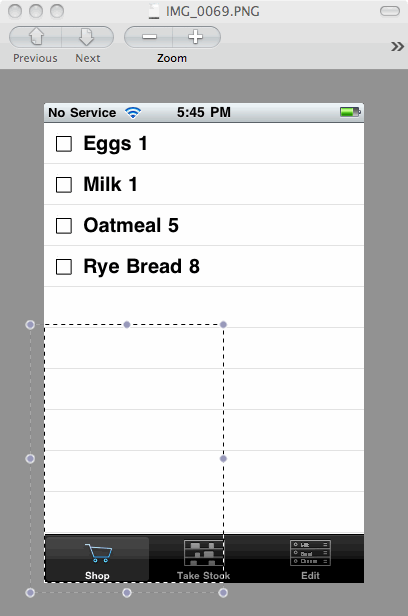408x616 pixels.
Task: Click the IMG_0069.PNG title document icon
Action: tap(154, 11)
